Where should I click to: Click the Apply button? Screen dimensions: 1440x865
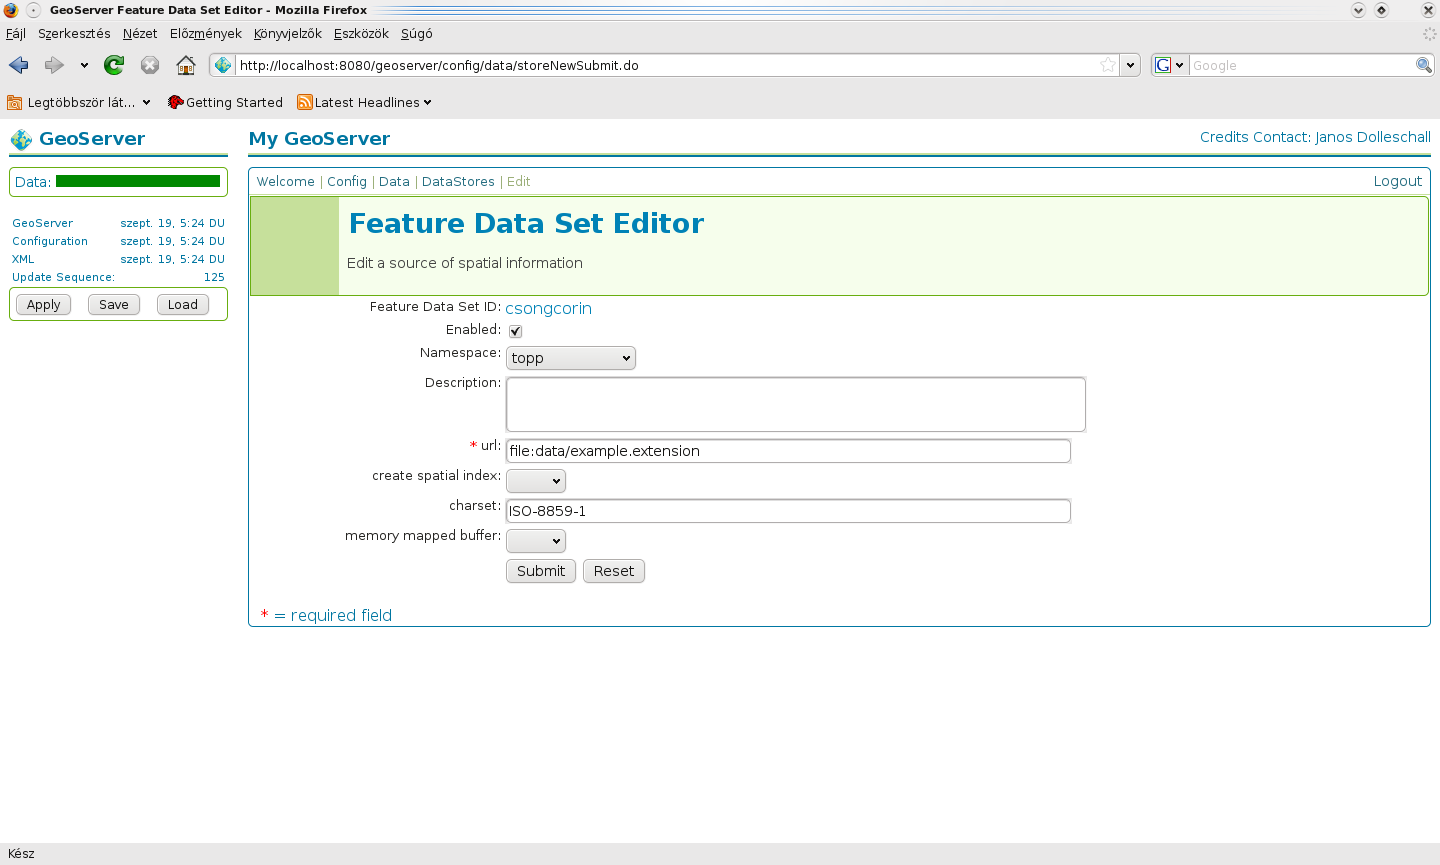[44, 305]
